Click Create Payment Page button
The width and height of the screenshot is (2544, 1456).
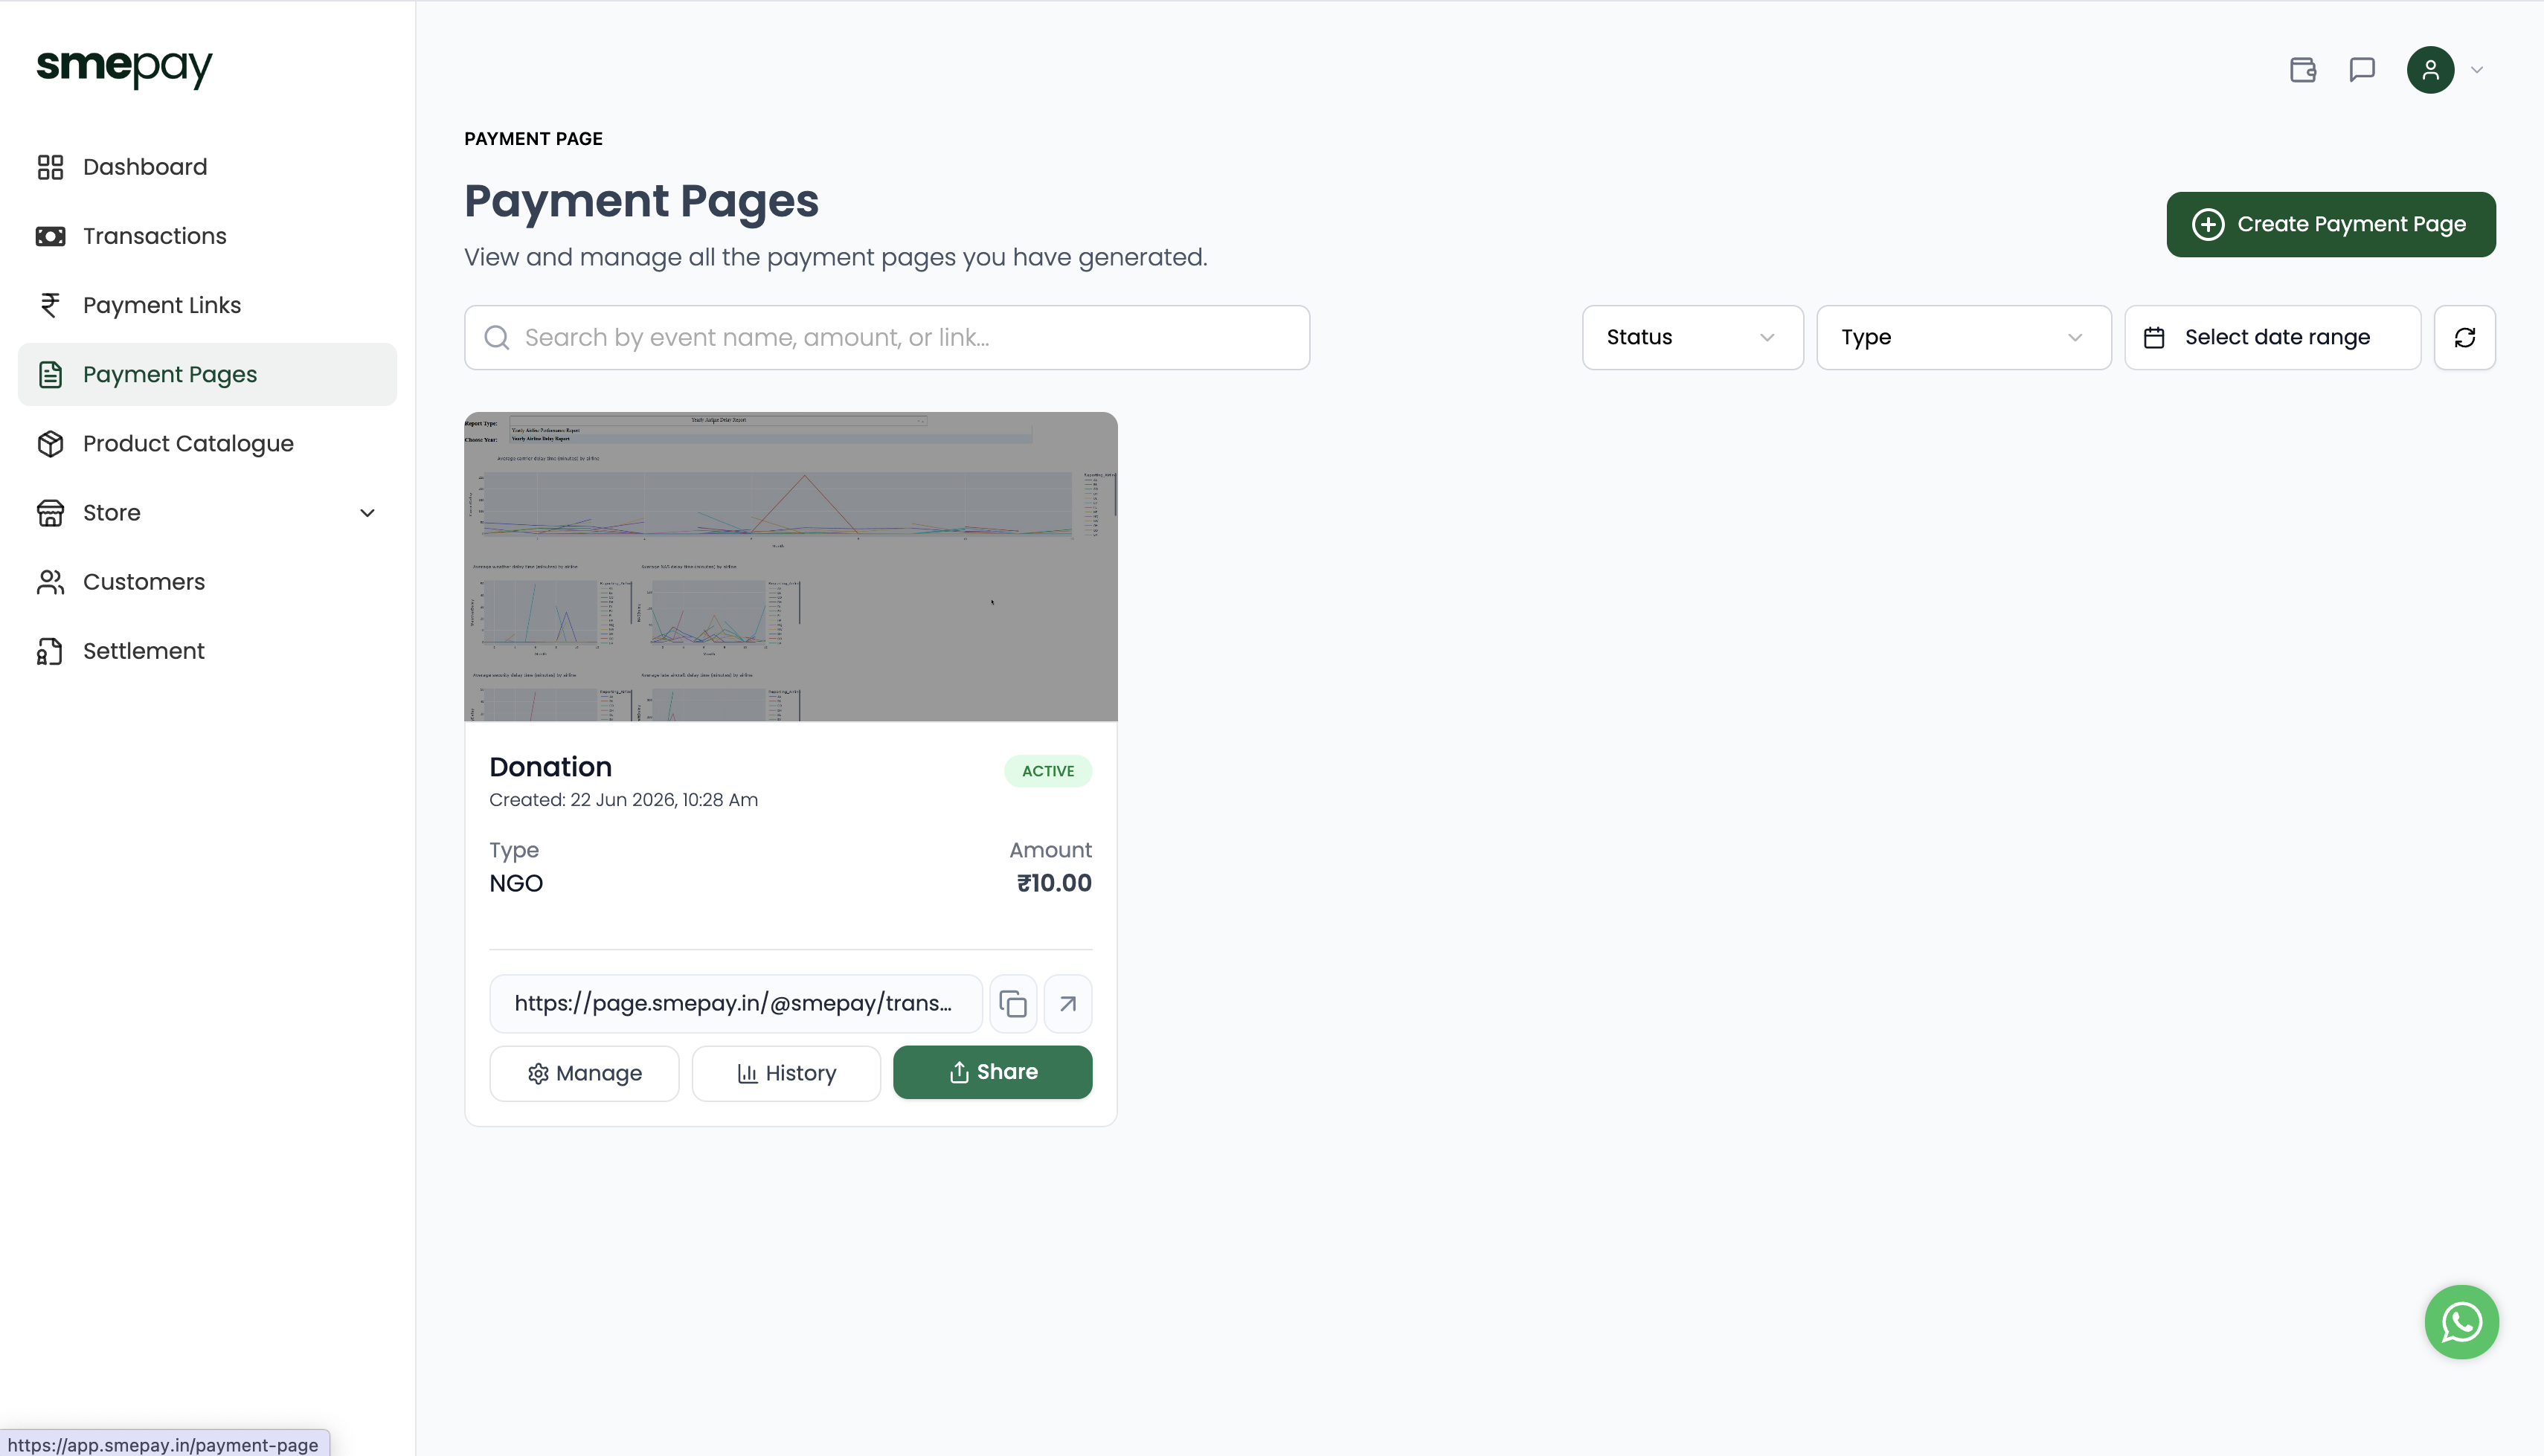tap(2331, 224)
